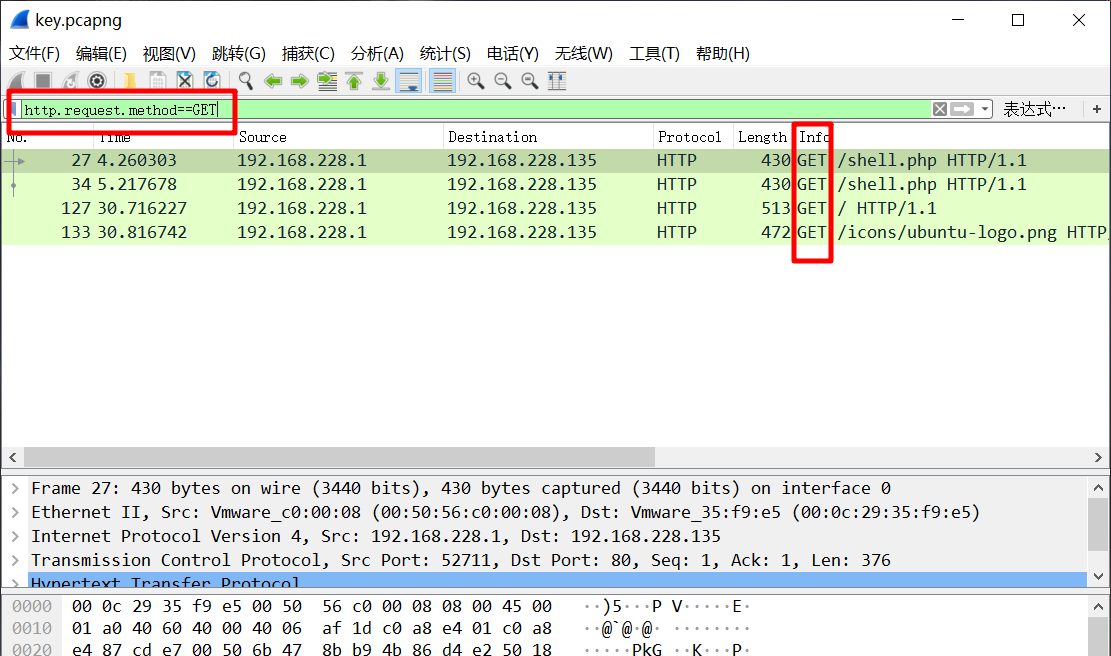Select hex row 0000 bytes
This screenshot has width=1111, height=656.
click(x=311, y=606)
